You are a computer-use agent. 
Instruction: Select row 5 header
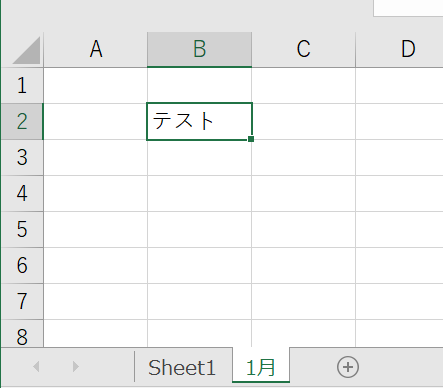pyautogui.click(x=22, y=229)
